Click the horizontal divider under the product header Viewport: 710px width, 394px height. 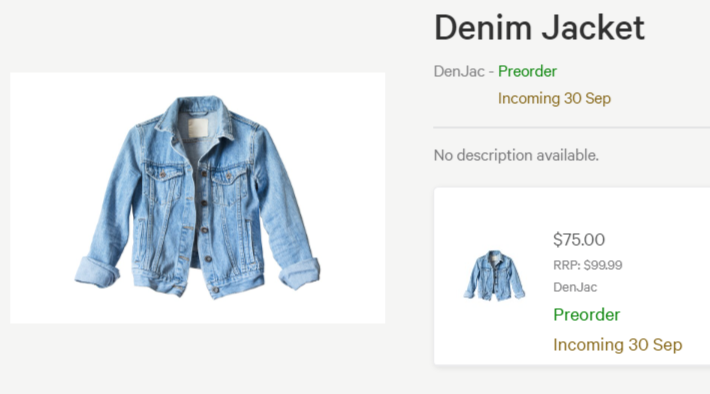571,128
